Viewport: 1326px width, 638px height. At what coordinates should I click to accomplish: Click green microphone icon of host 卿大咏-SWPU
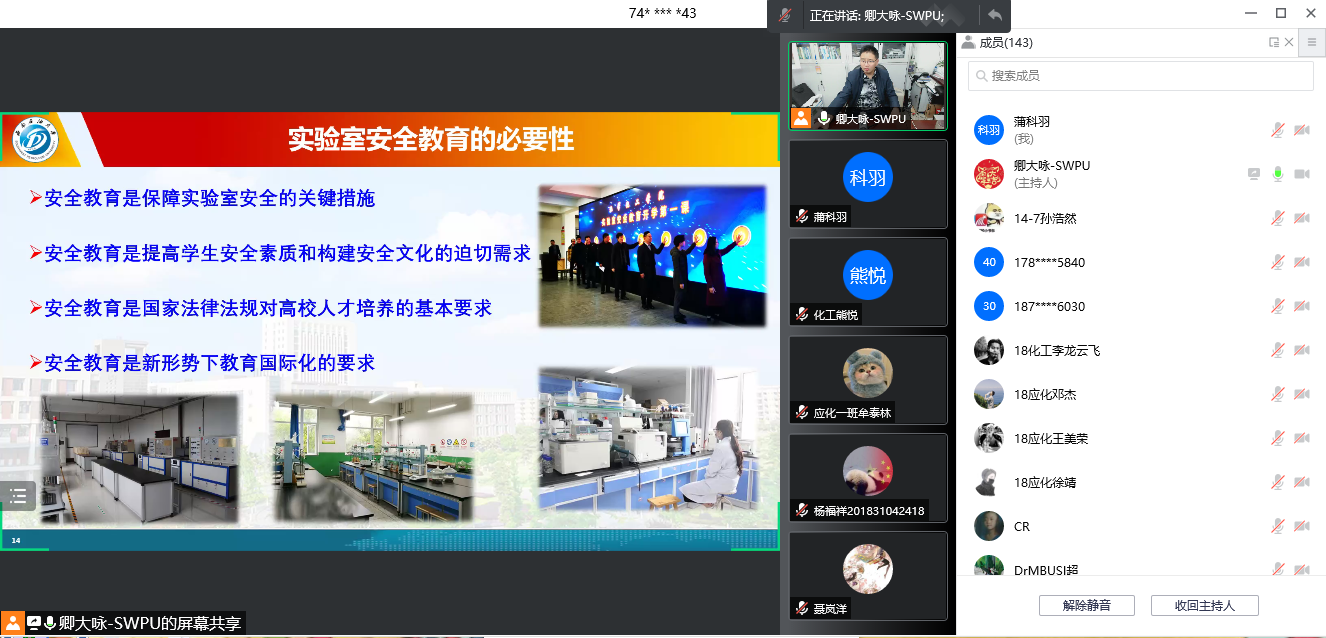point(1277,174)
